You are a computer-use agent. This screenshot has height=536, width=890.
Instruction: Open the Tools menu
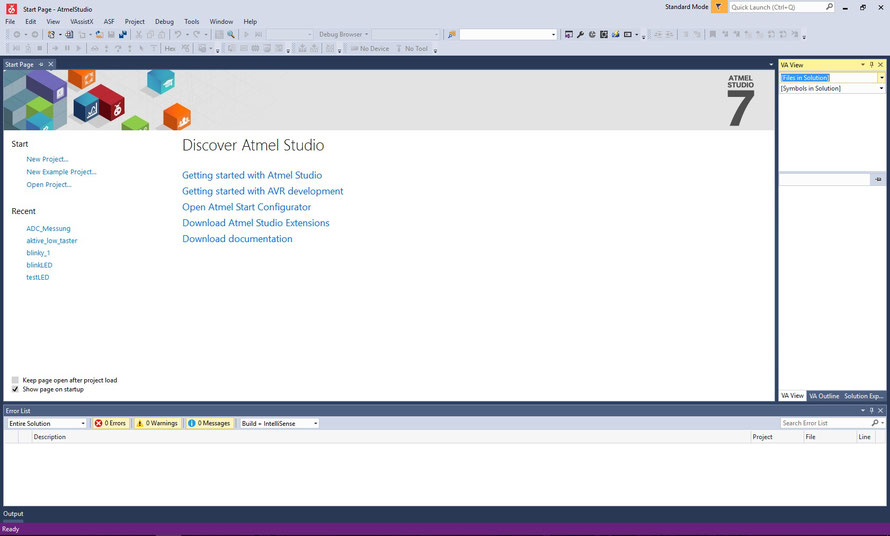click(x=192, y=22)
